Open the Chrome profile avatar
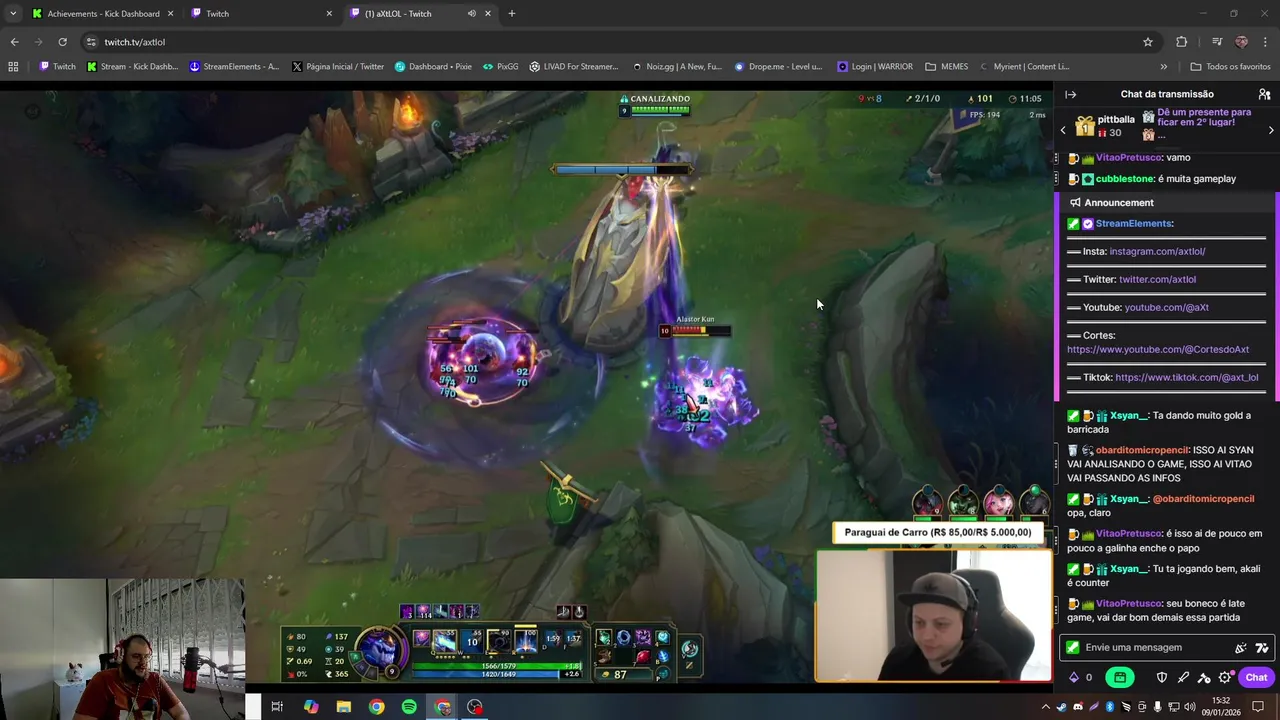 pos(1242,42)
